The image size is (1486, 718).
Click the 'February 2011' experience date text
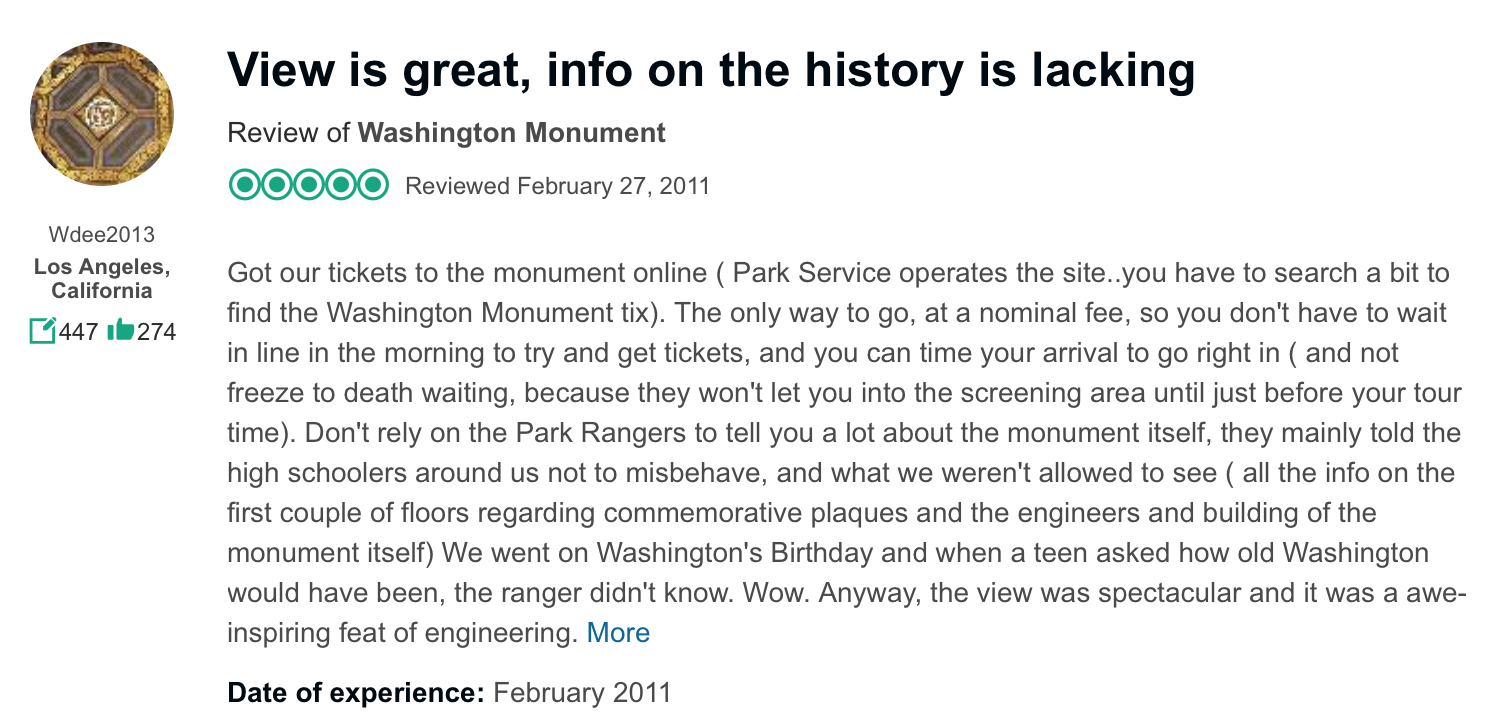point(582,693)
